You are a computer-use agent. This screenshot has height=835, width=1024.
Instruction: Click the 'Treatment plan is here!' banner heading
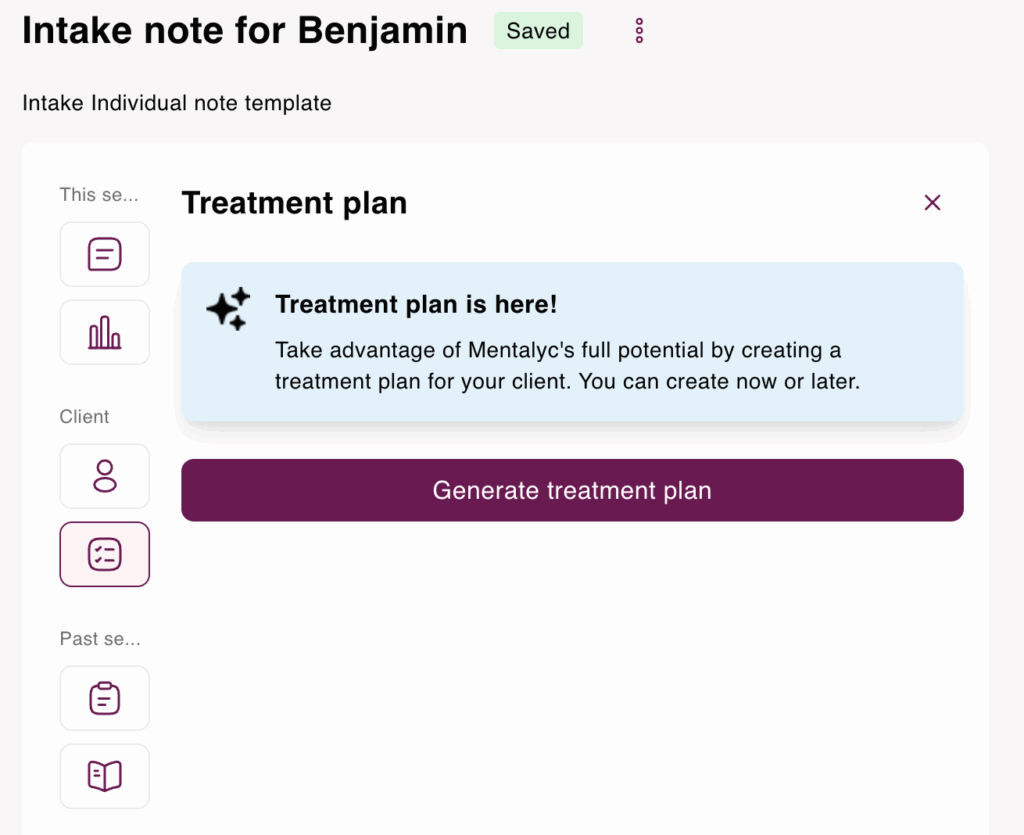click(x=416, y=304)
